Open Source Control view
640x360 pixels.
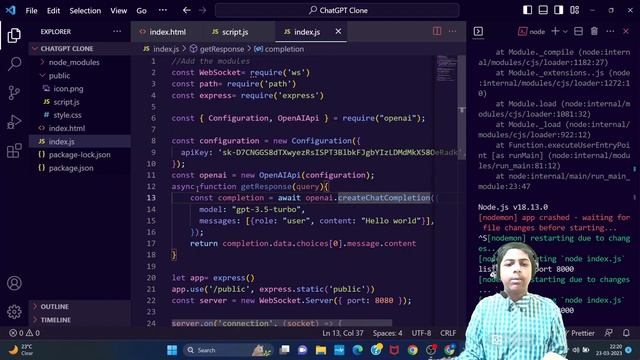[14, 93]
